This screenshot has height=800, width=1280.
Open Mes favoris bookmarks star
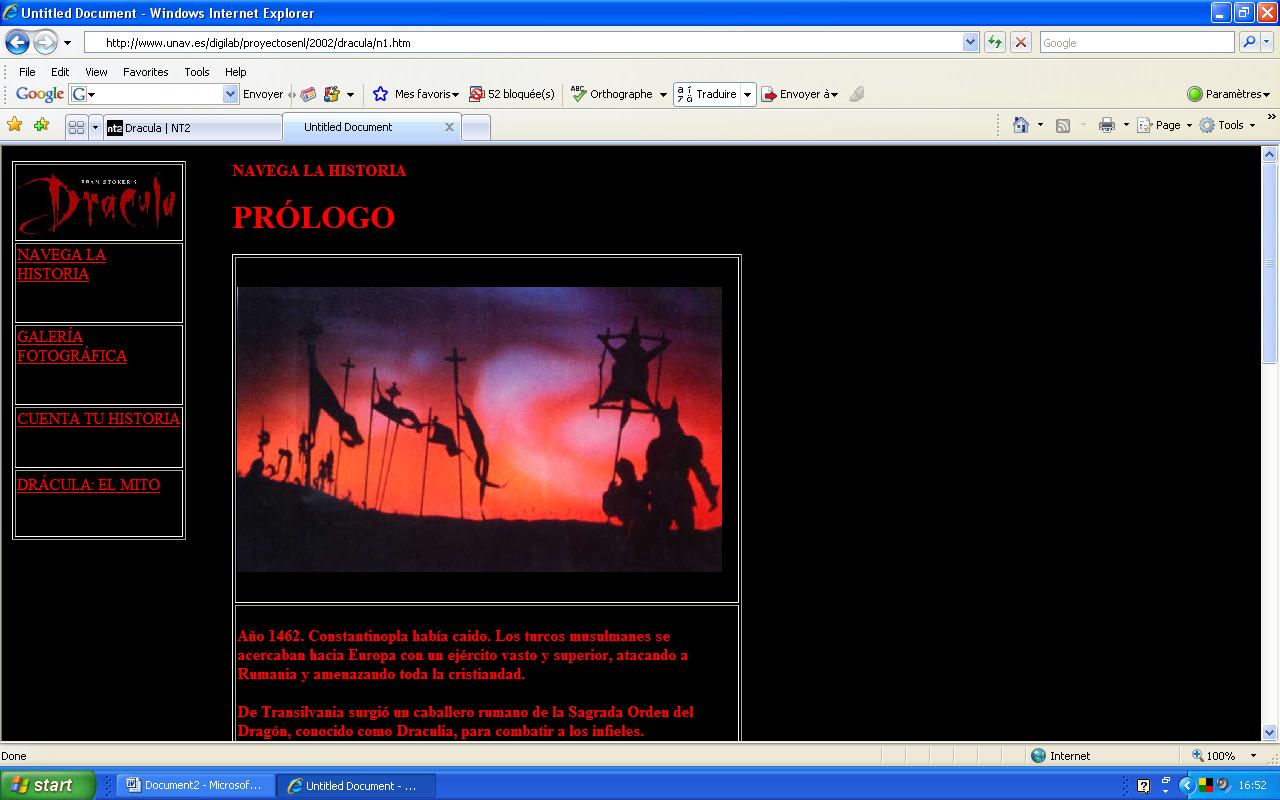pyautogui.click(x=415, y=94)
